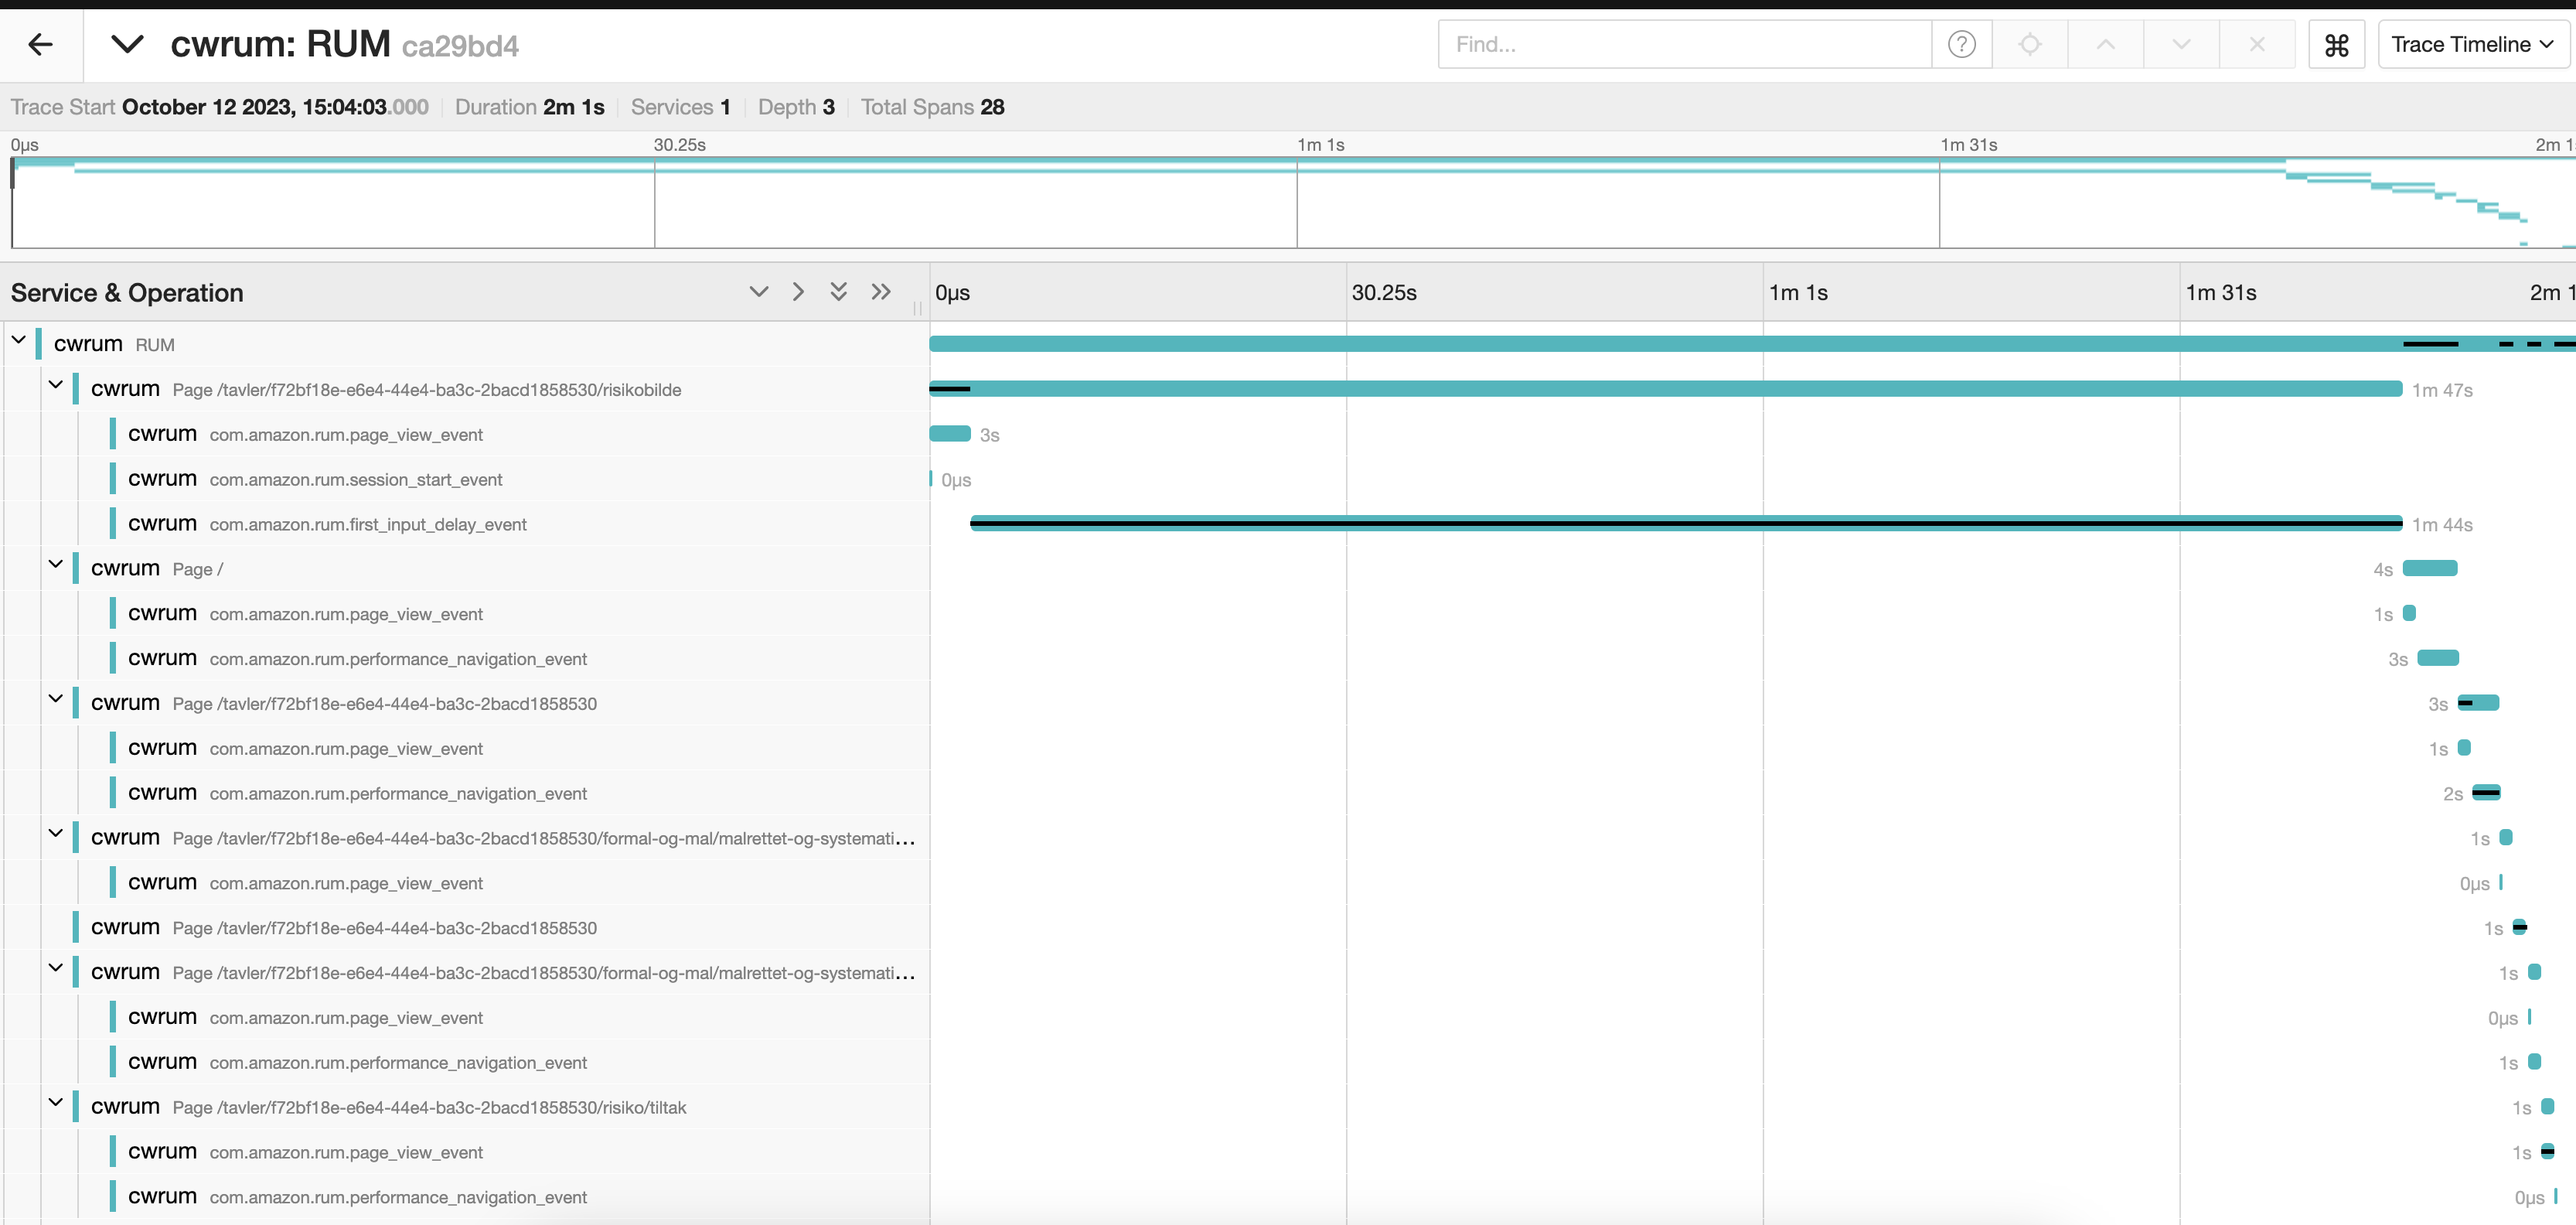Open keyboard shortcuts icon

2336,44
